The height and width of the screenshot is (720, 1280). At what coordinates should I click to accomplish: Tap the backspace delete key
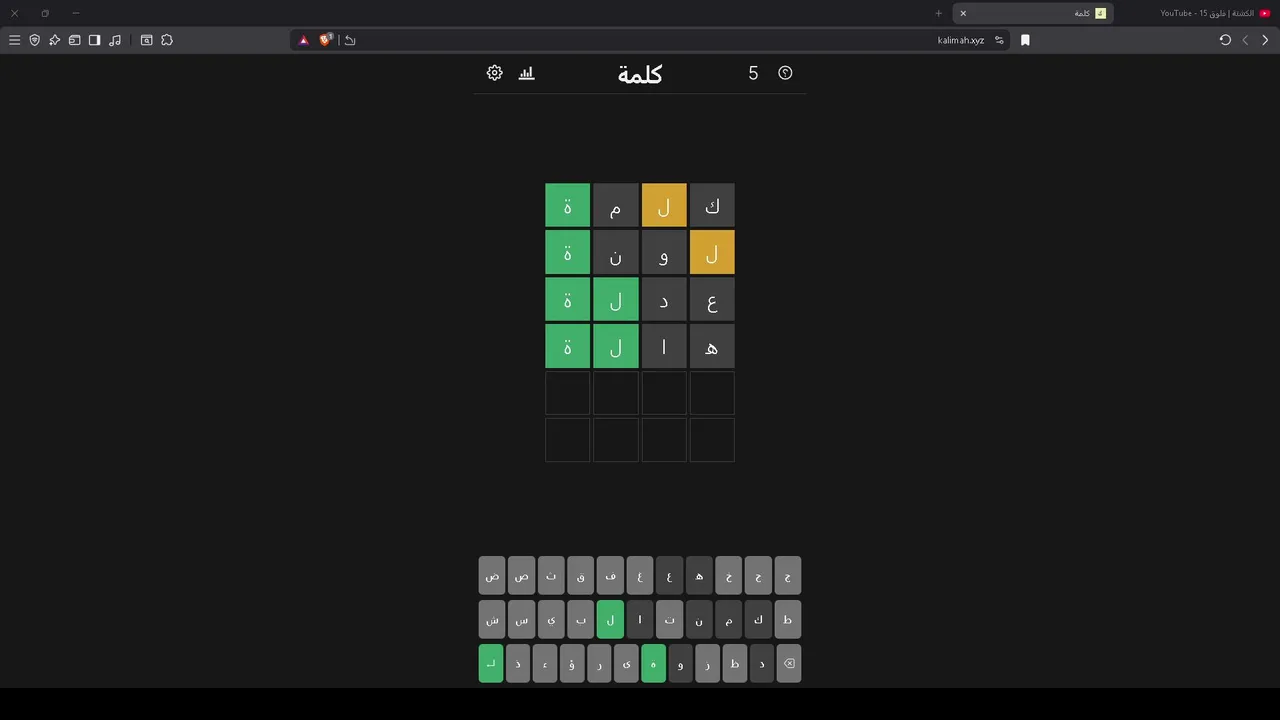click(x=789, y=663)
